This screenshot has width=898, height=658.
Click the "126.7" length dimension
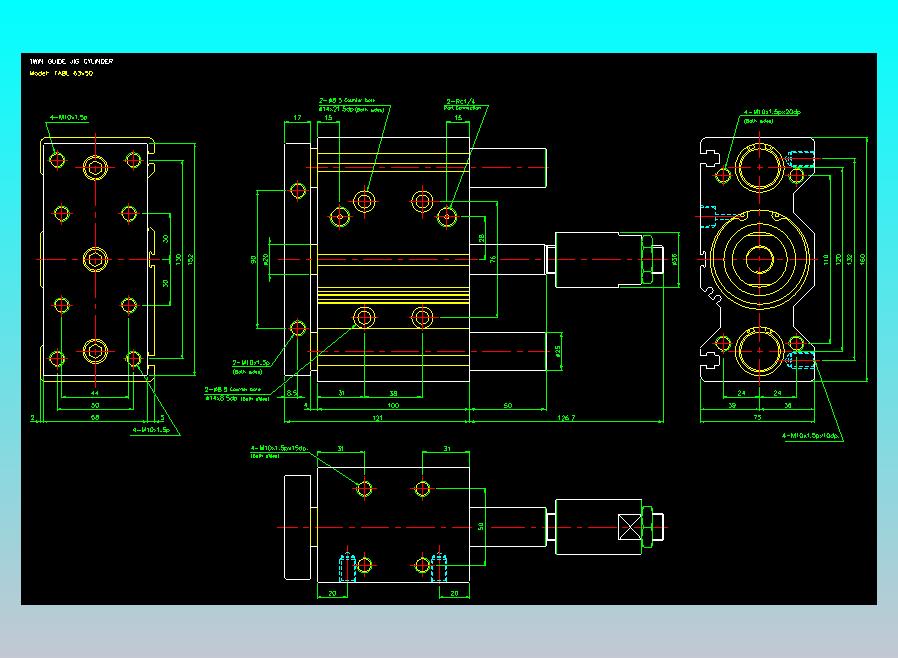click(x=566, y=417)
